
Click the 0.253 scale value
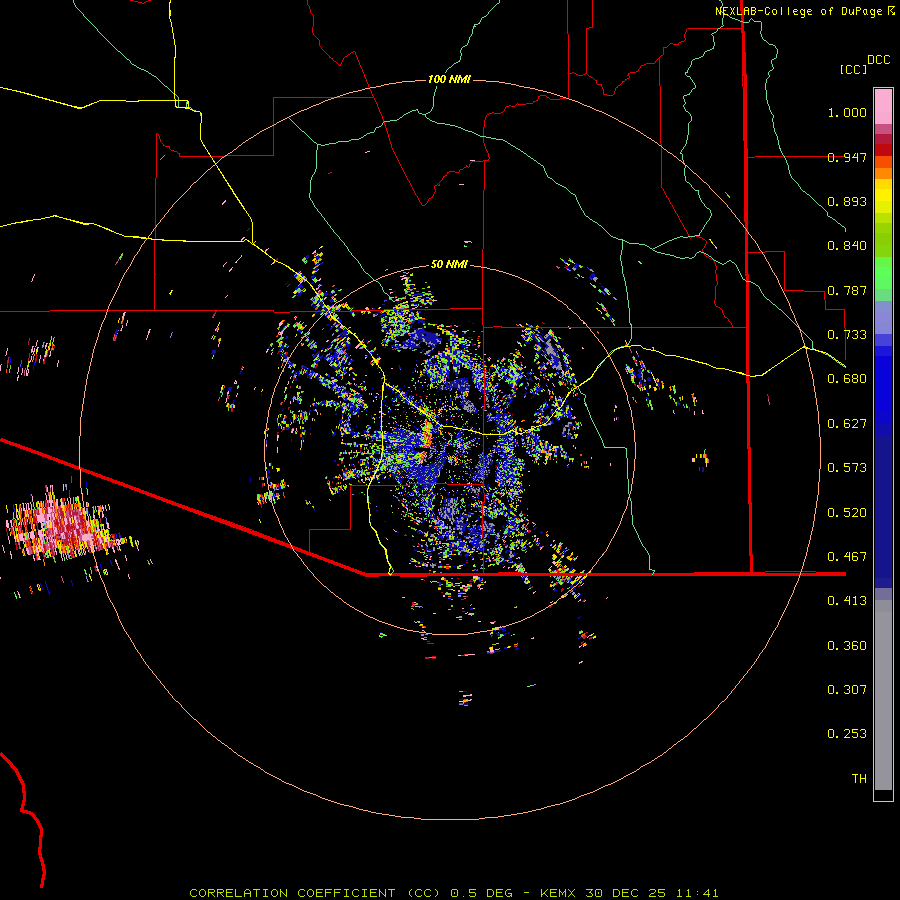847,734
